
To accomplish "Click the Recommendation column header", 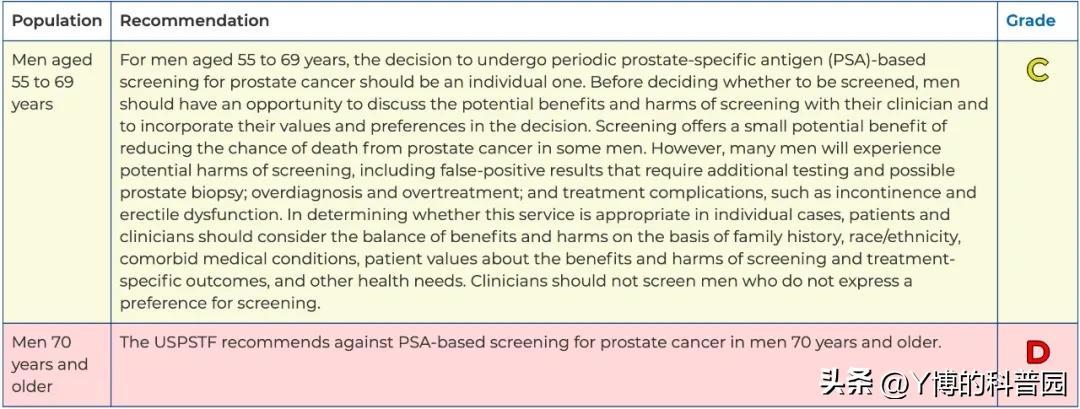I will (194, 21).
